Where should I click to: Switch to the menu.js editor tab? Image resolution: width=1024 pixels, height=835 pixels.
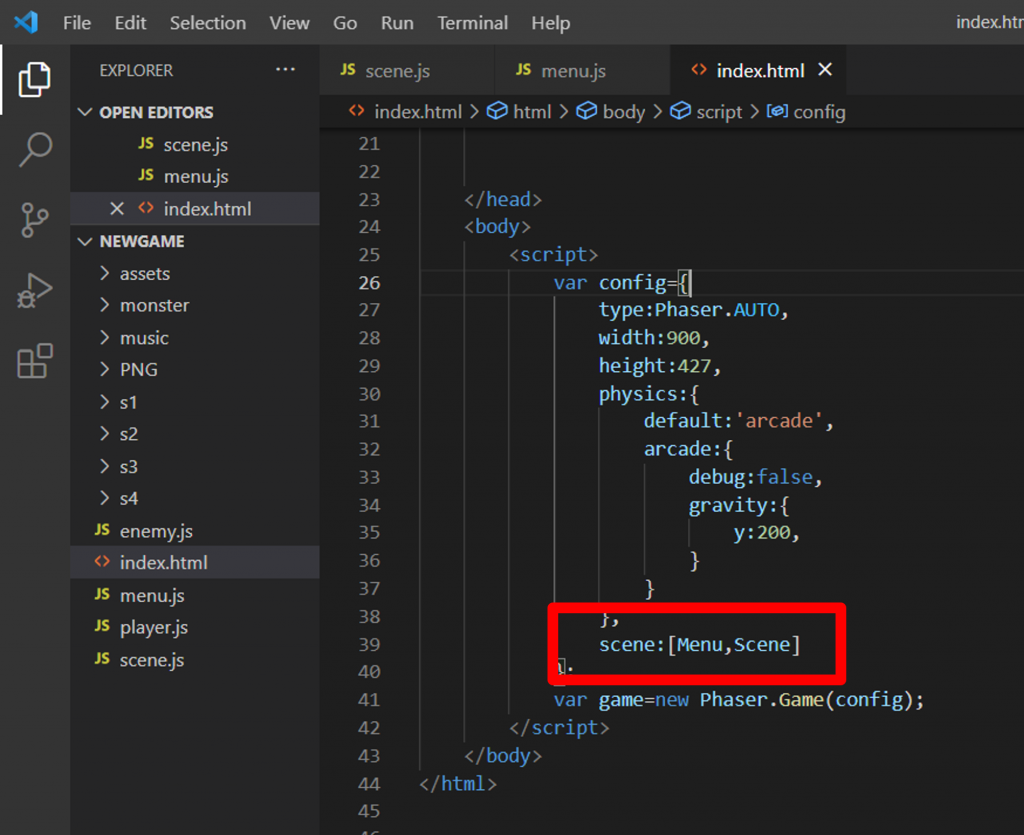tap(583, 70)
